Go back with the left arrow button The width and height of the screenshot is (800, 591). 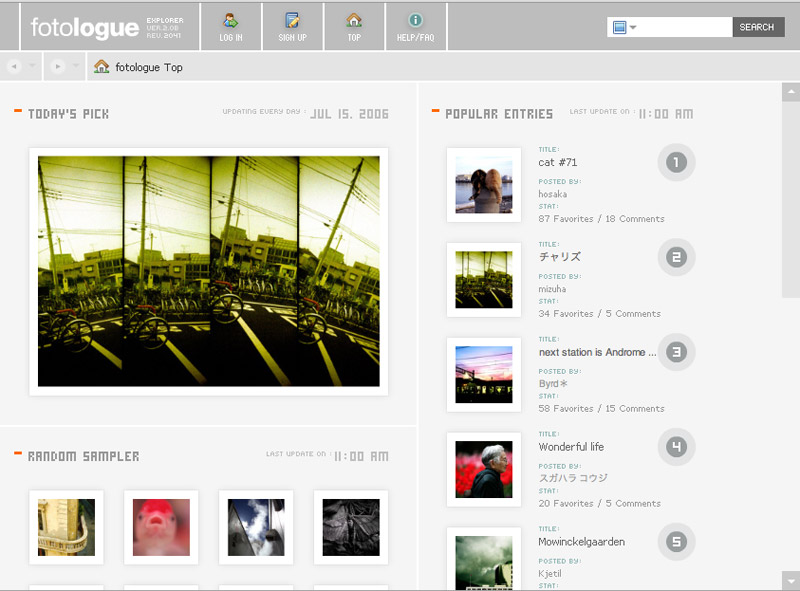coord(14,66)
